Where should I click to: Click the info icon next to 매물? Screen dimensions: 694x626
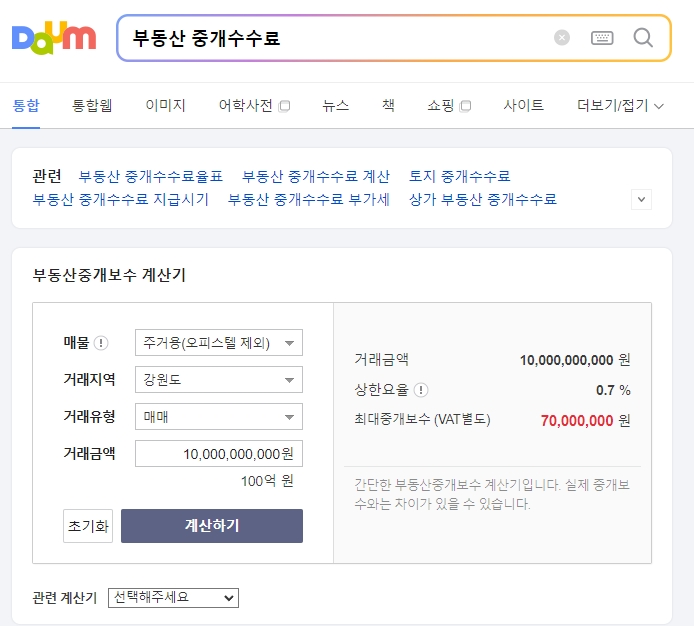101,343
